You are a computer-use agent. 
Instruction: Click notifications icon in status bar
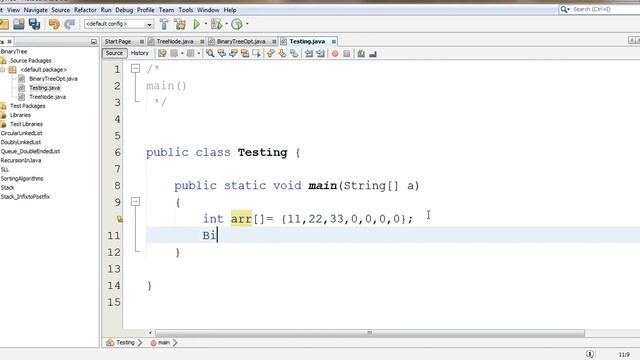[590, 354]
